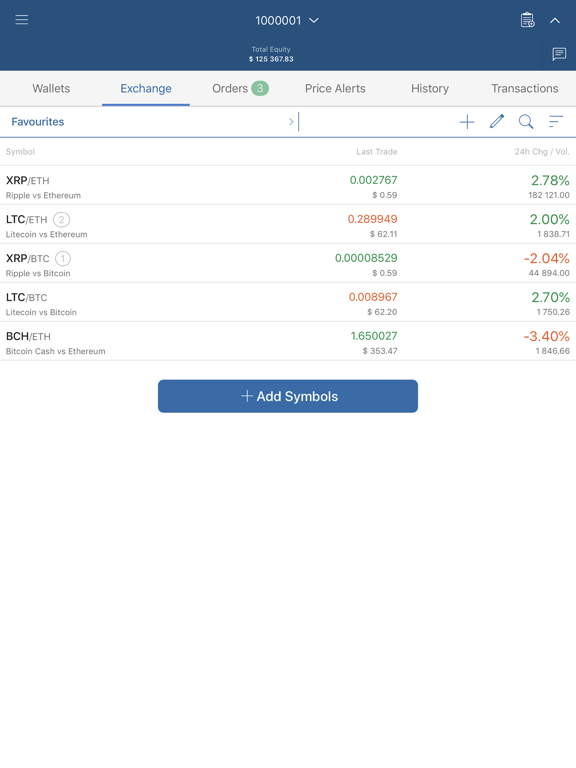This screenshot has height=768, width=576.
Task: Select the Exchange tab
Action: [x=146, y=89]
